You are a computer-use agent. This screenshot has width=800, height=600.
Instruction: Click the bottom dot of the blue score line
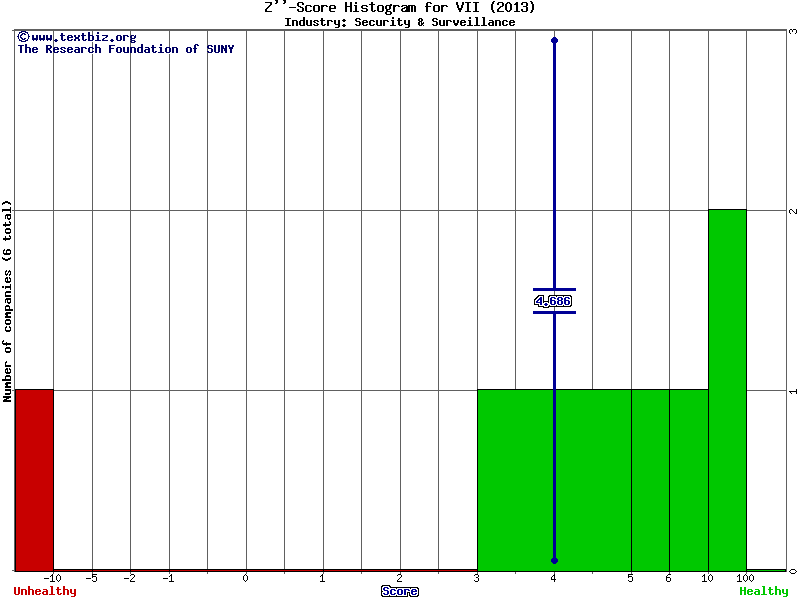[555, 561]
